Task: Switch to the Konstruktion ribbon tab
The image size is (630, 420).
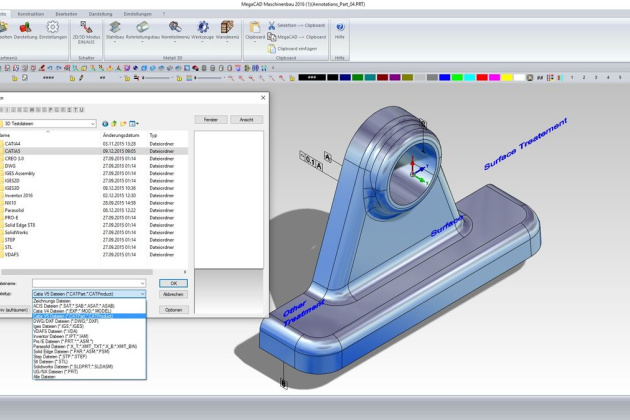Action: 31,12
